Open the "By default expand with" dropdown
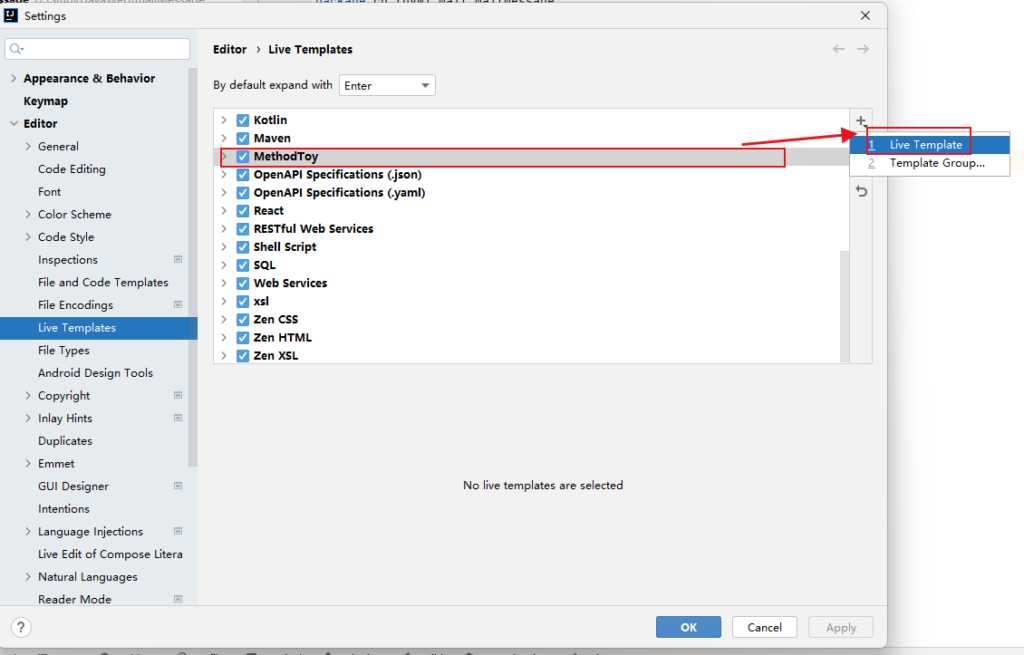1024x655 pixels. click(x=387, y=86)
